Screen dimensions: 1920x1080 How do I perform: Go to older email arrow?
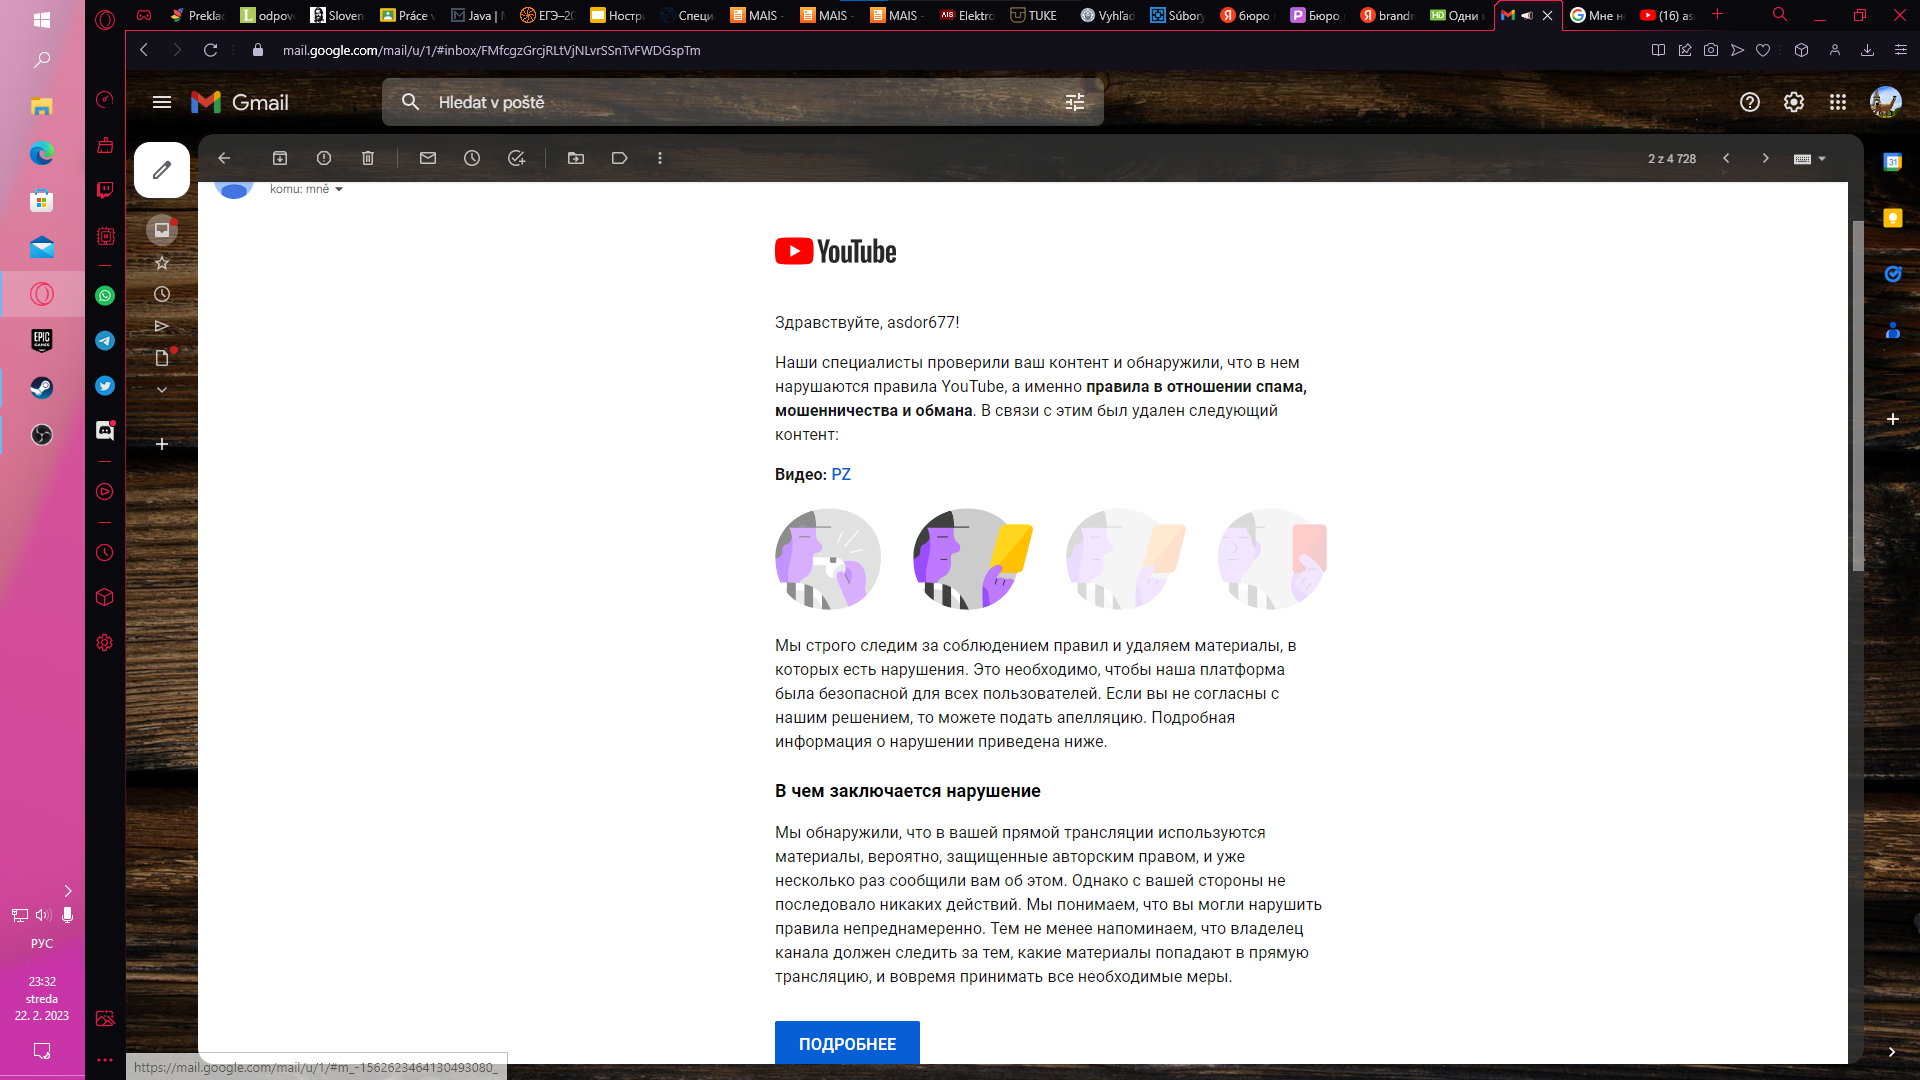(x=1766, y=159)
